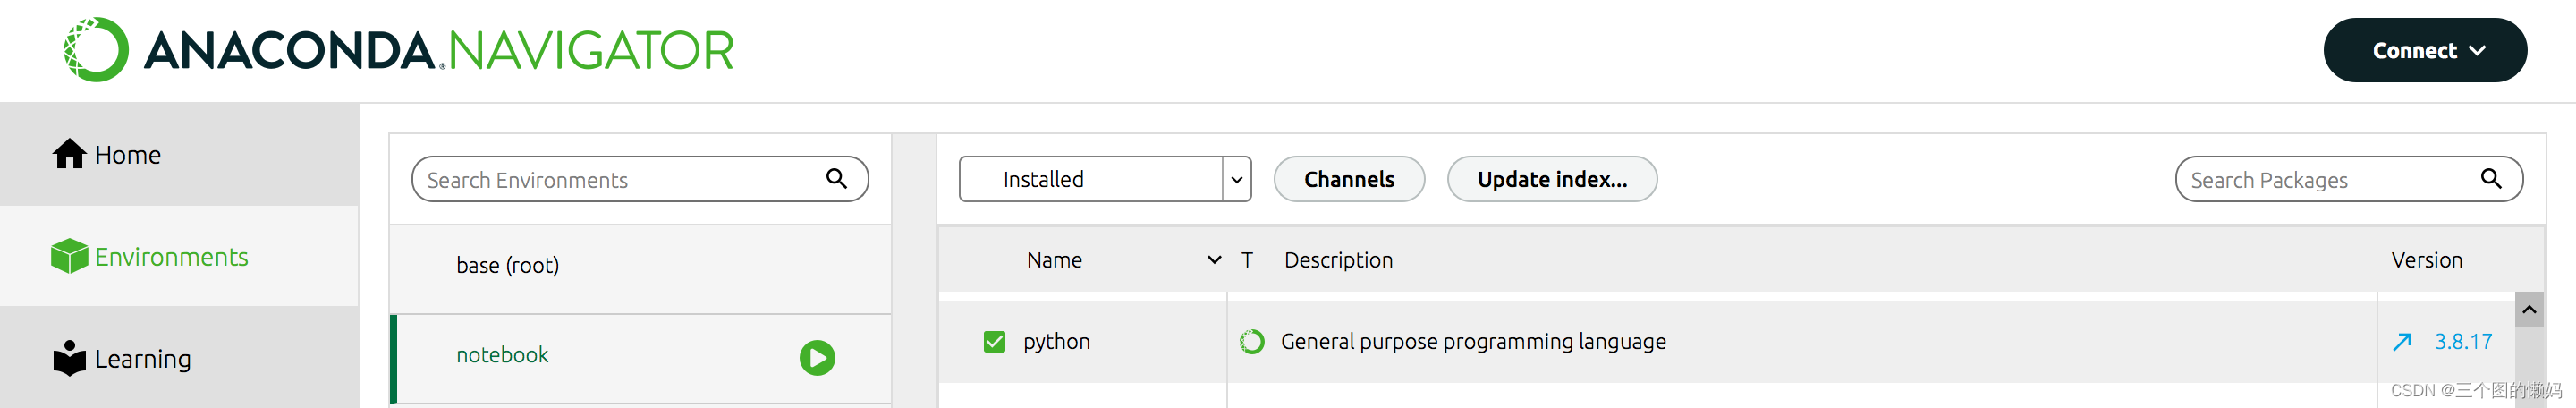Click the search icon in Search Environments
This screenshot has width=2576, height=408.
836,179
